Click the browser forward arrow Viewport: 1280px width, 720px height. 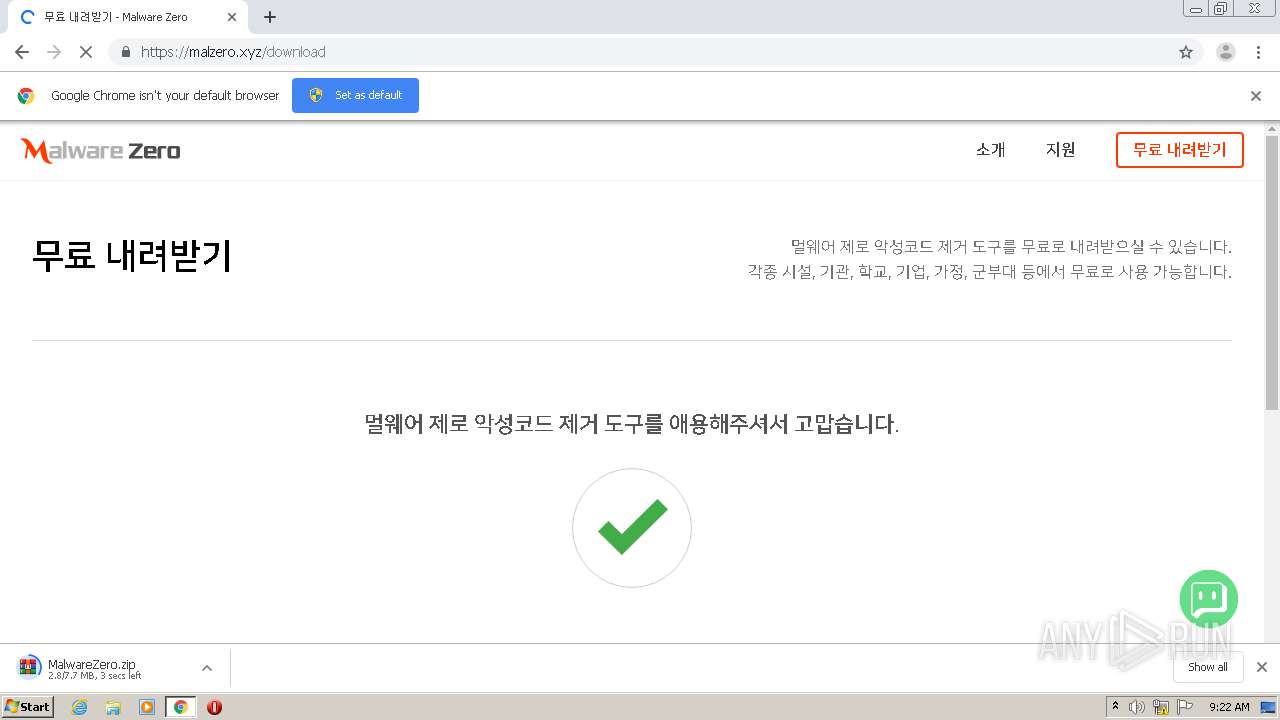(54, 52)
